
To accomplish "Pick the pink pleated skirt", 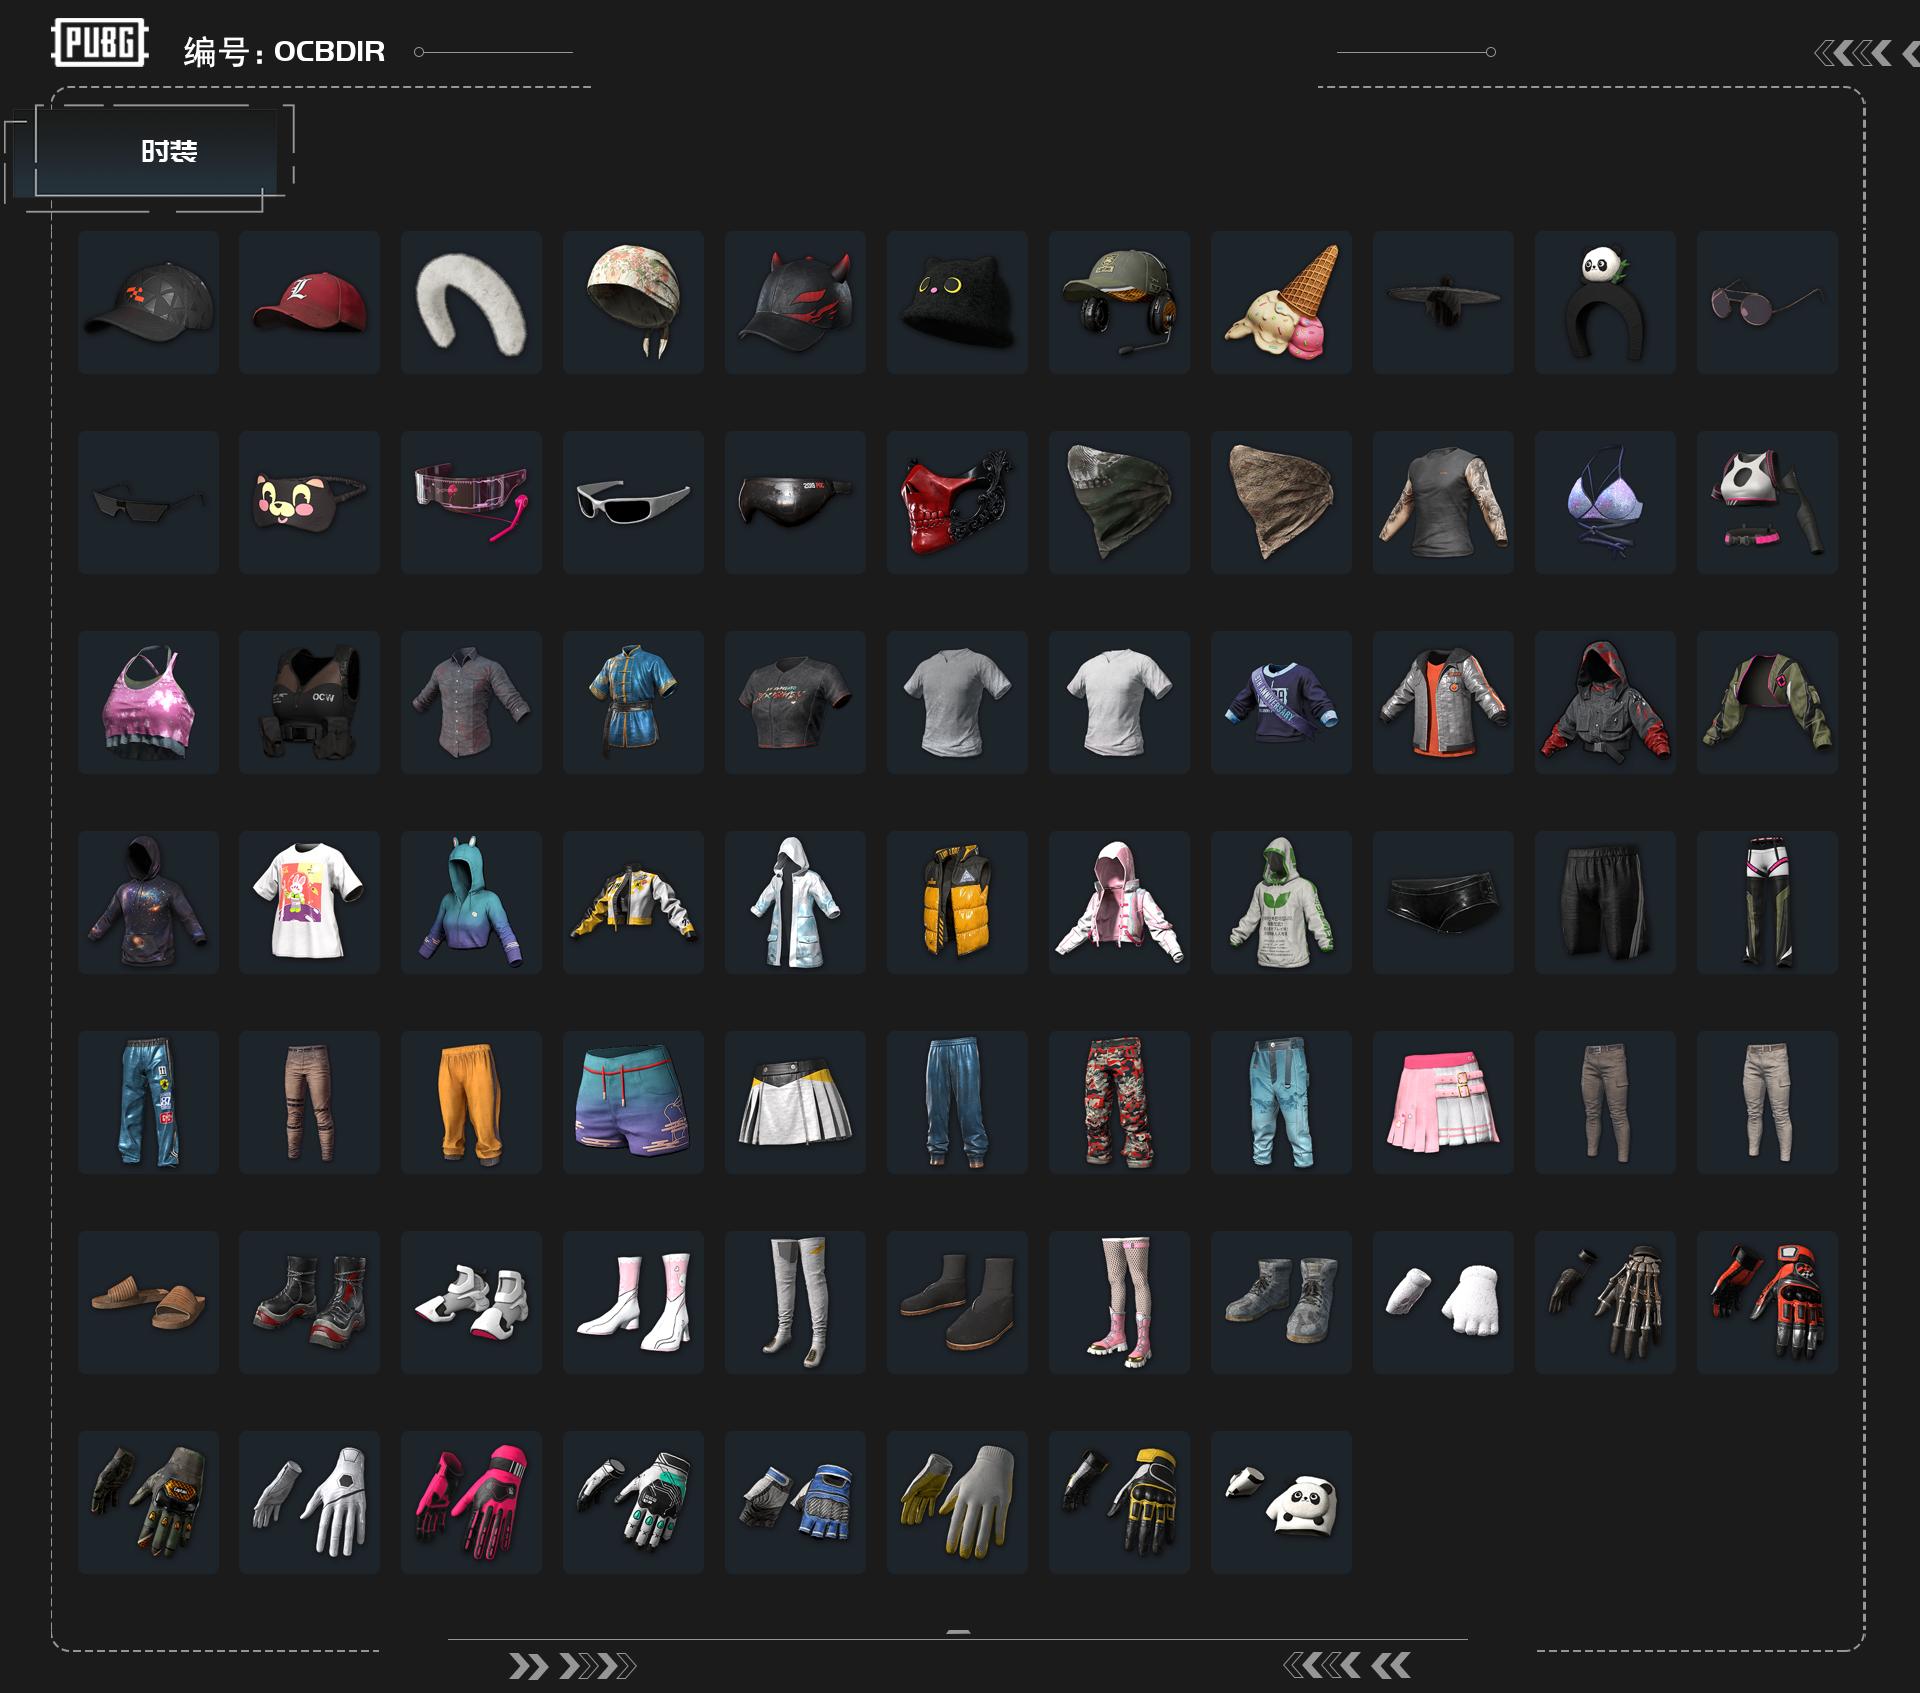I will 1443,1102.
